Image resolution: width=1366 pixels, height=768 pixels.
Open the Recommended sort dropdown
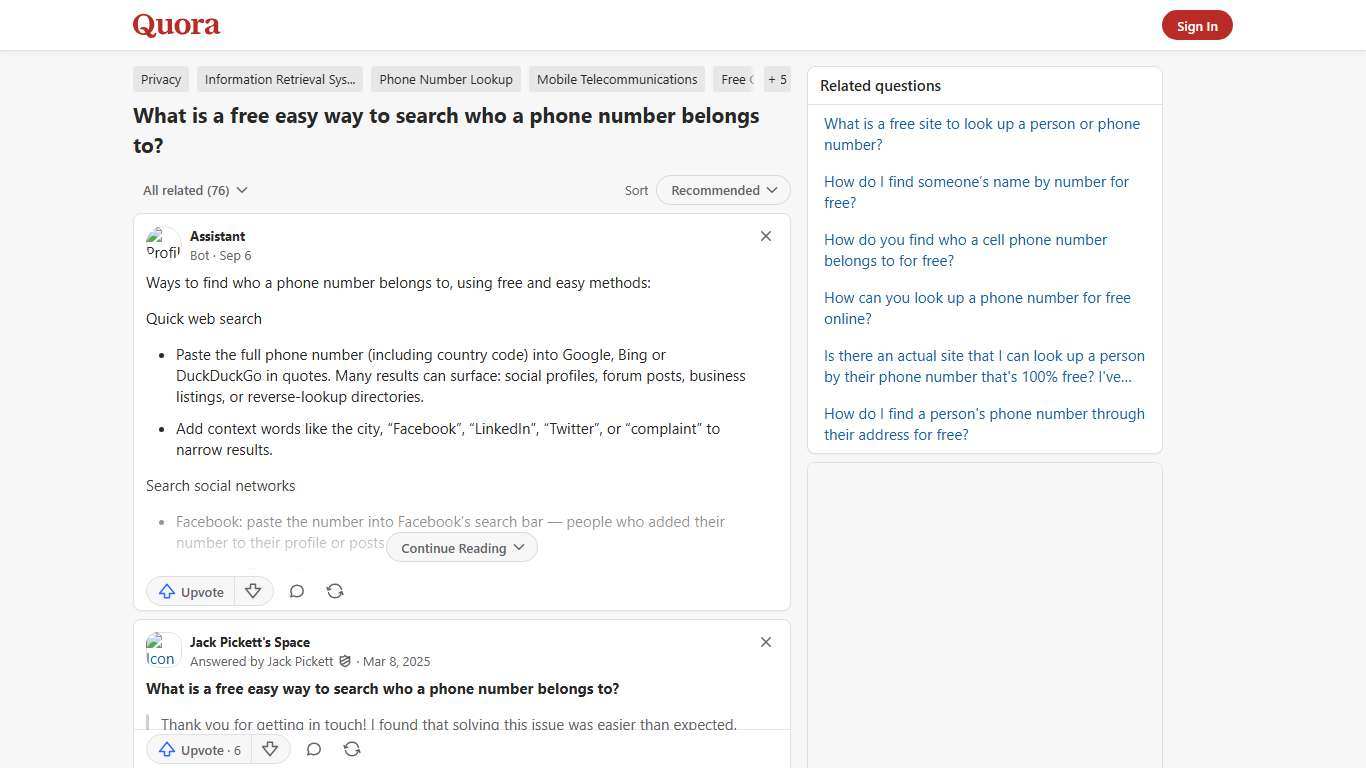click(722, 190)
